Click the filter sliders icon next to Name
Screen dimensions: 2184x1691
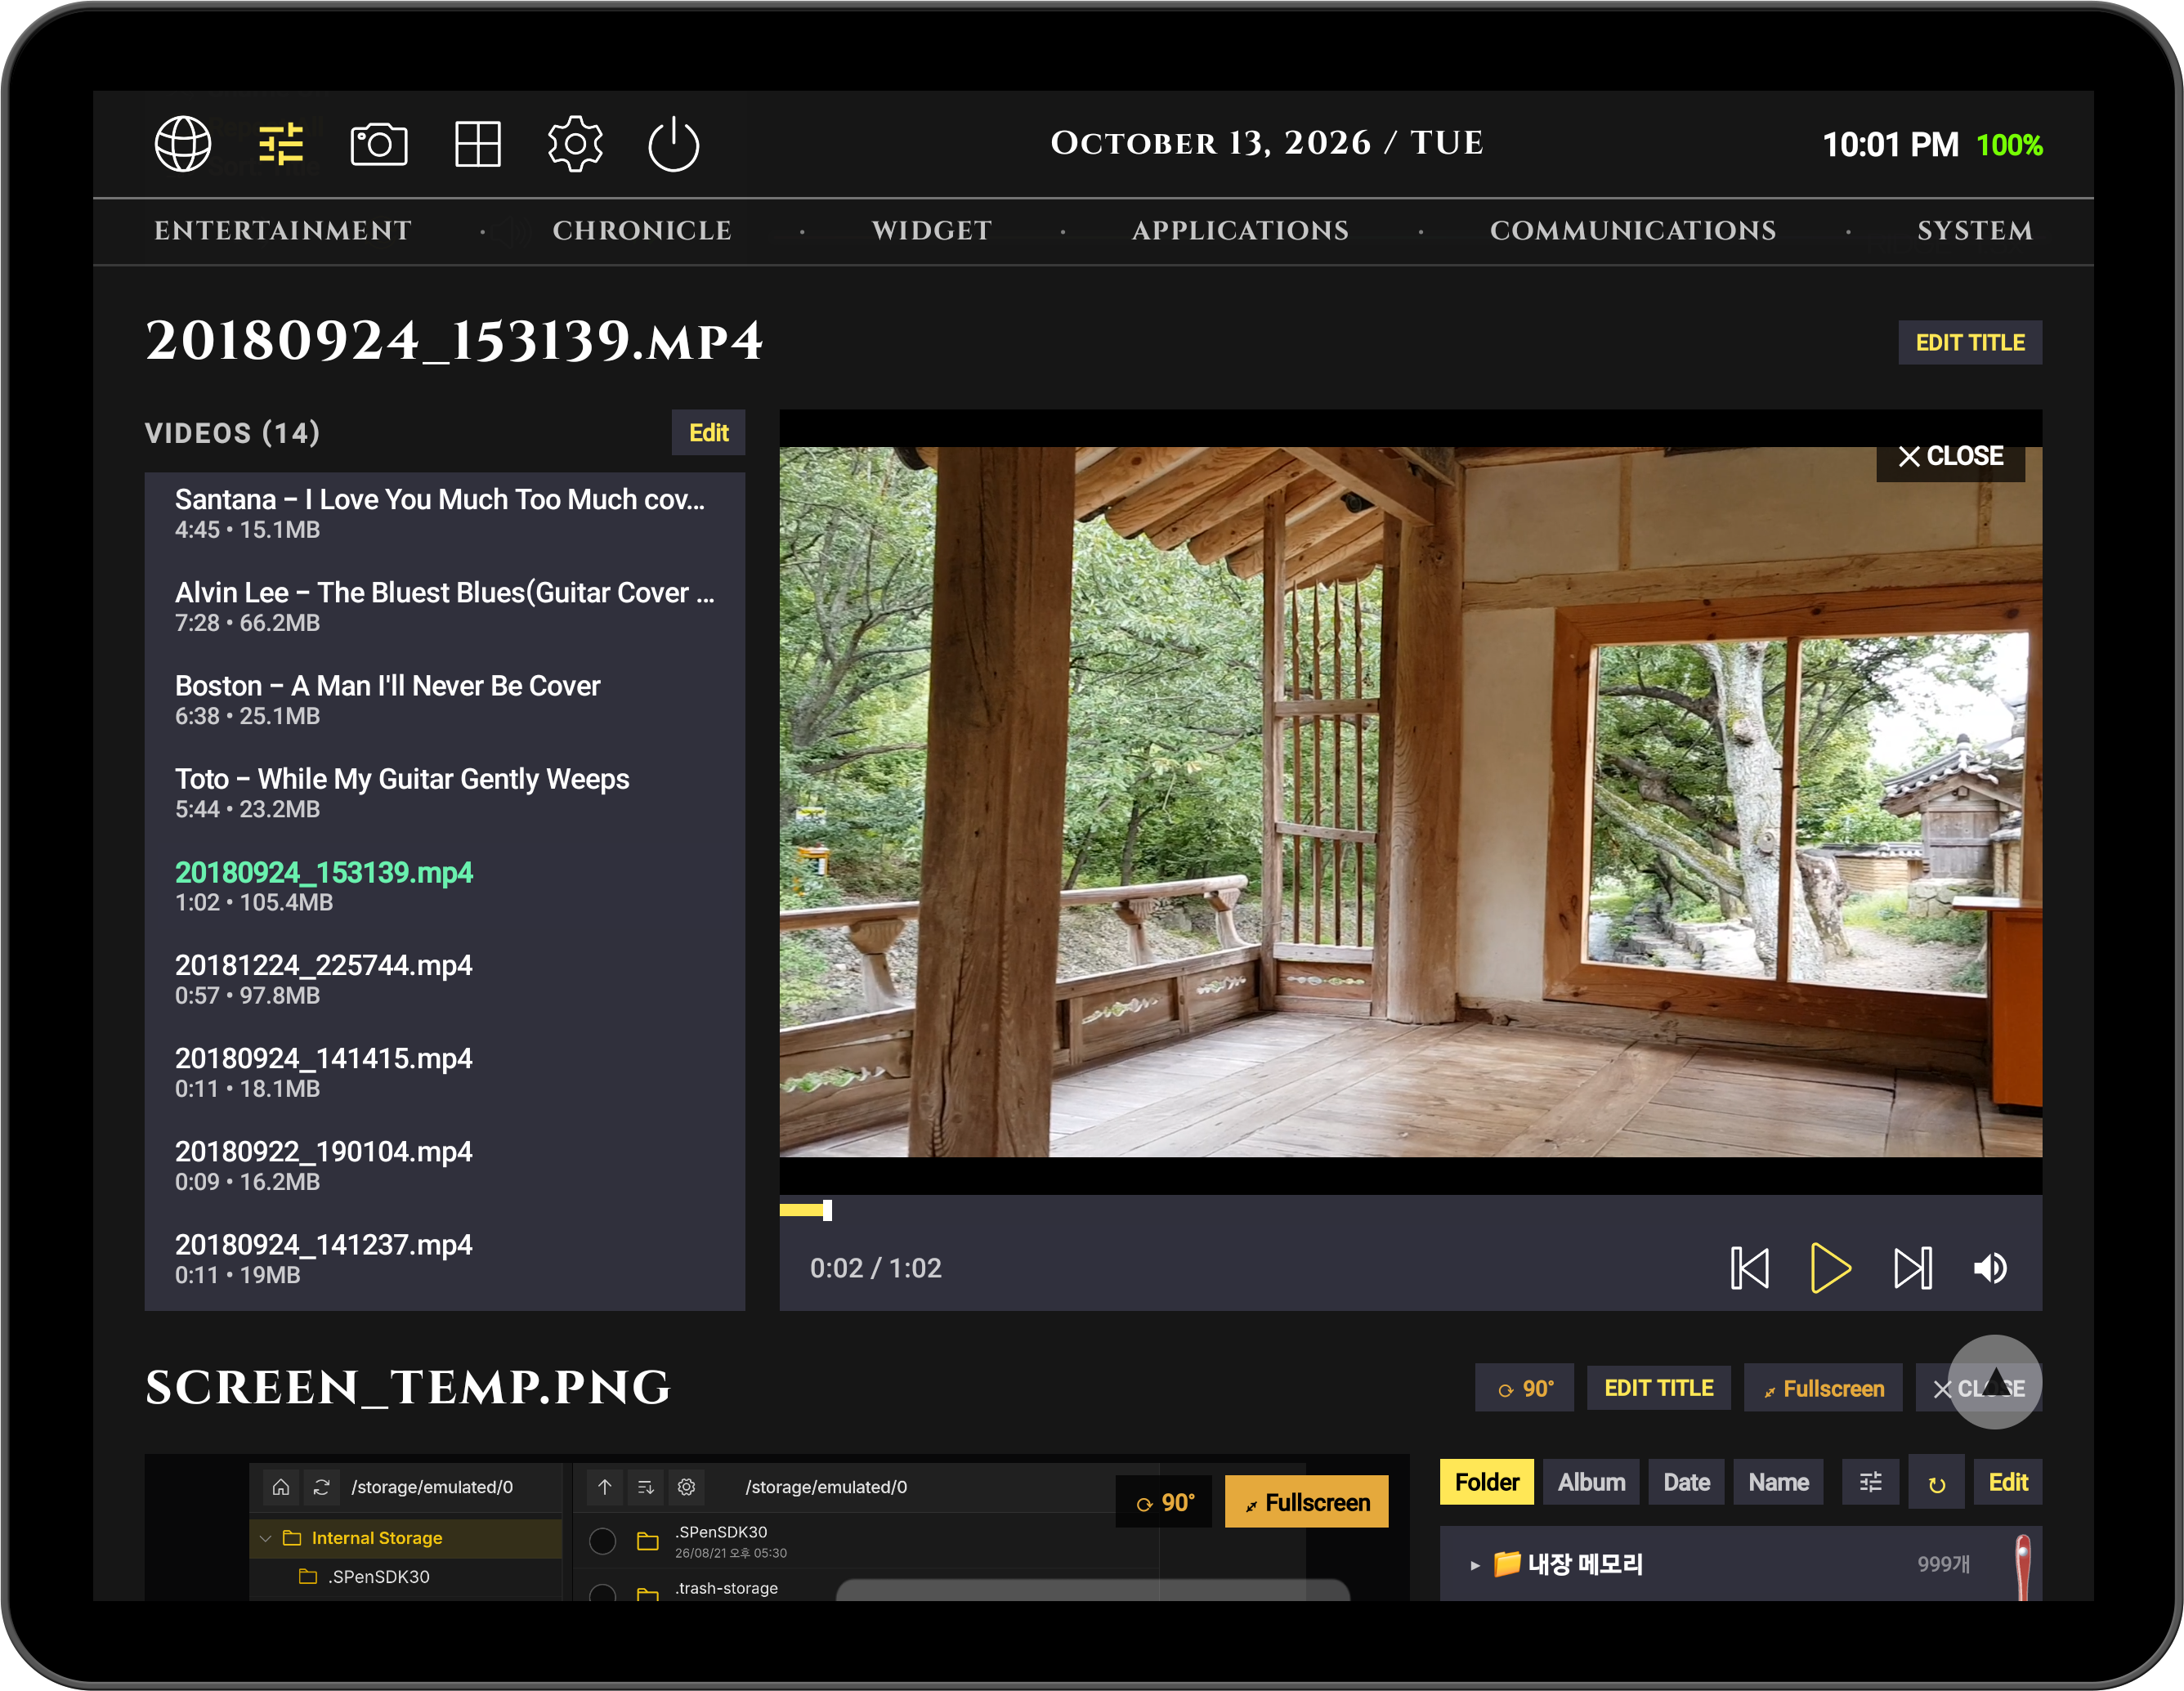point(1870,1482)
